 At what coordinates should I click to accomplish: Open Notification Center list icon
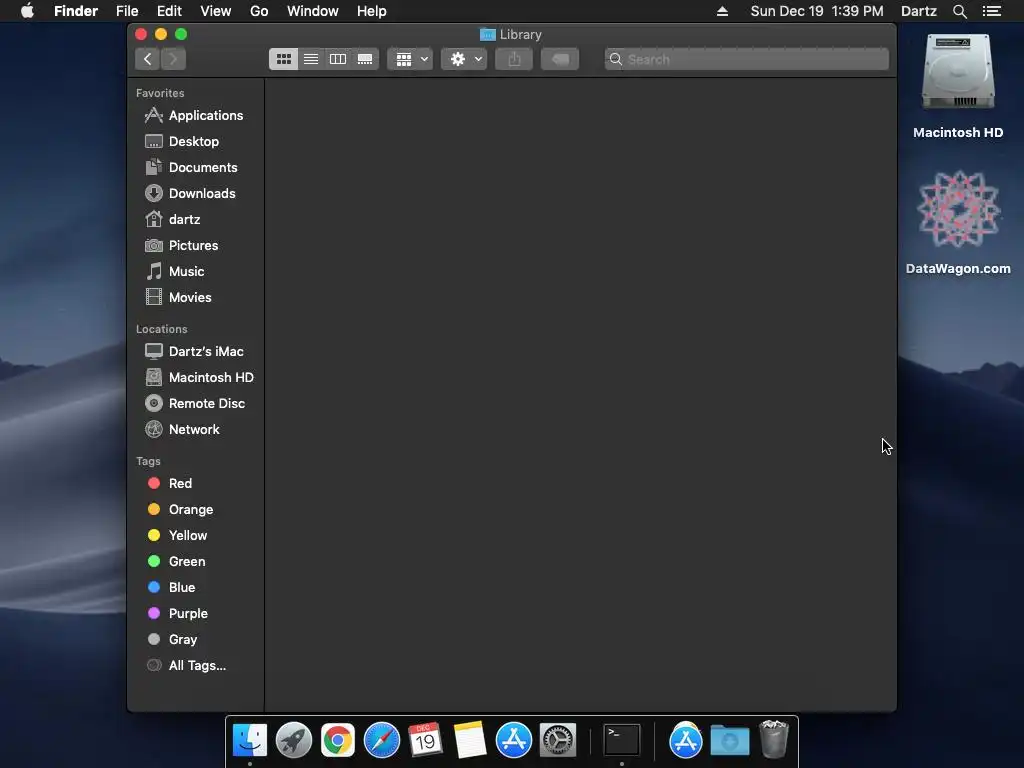tap(992, 11)
